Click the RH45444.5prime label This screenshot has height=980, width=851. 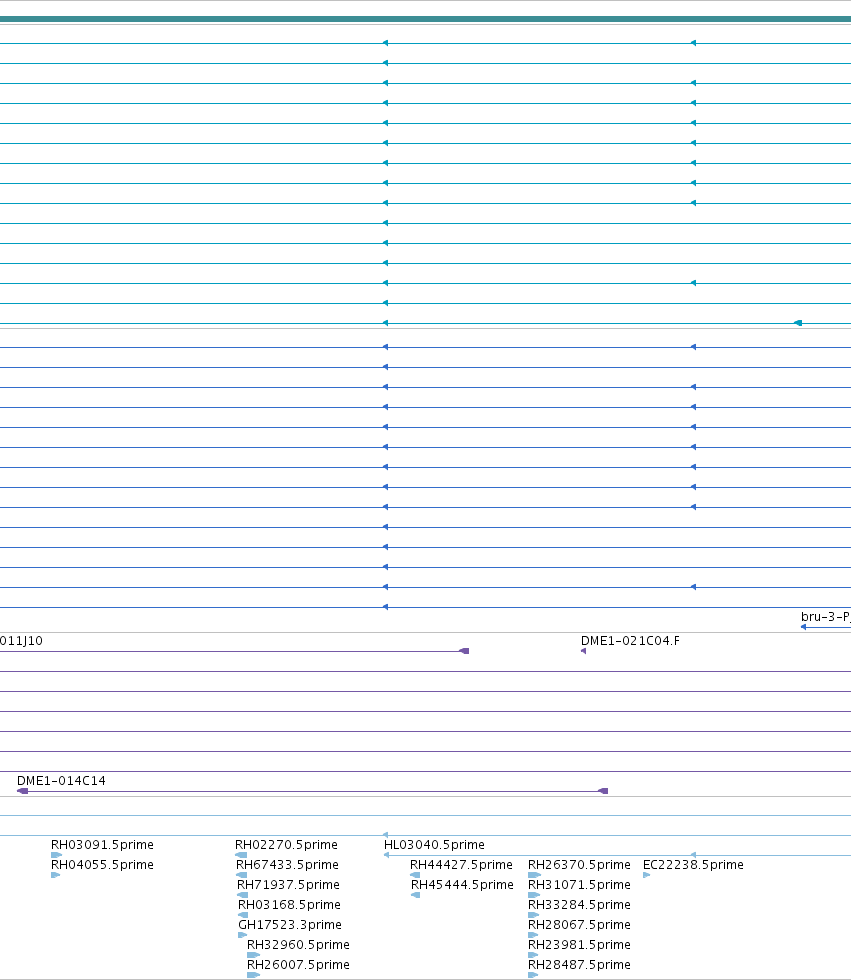(462, 884)
